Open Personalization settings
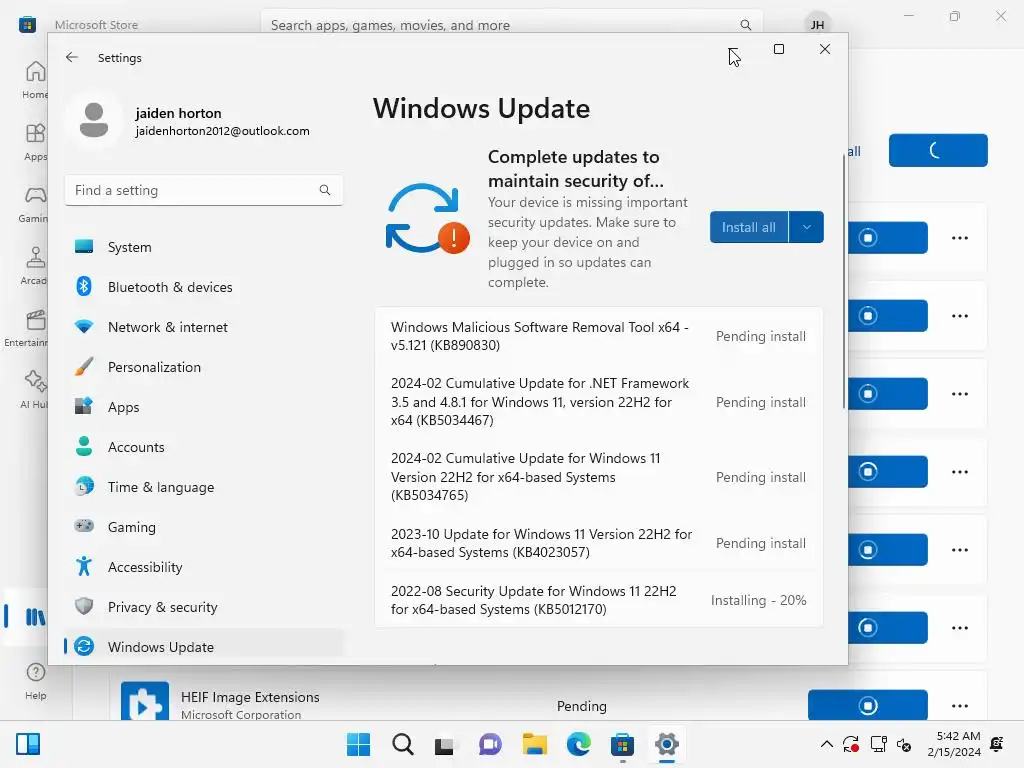 (204, 367)
